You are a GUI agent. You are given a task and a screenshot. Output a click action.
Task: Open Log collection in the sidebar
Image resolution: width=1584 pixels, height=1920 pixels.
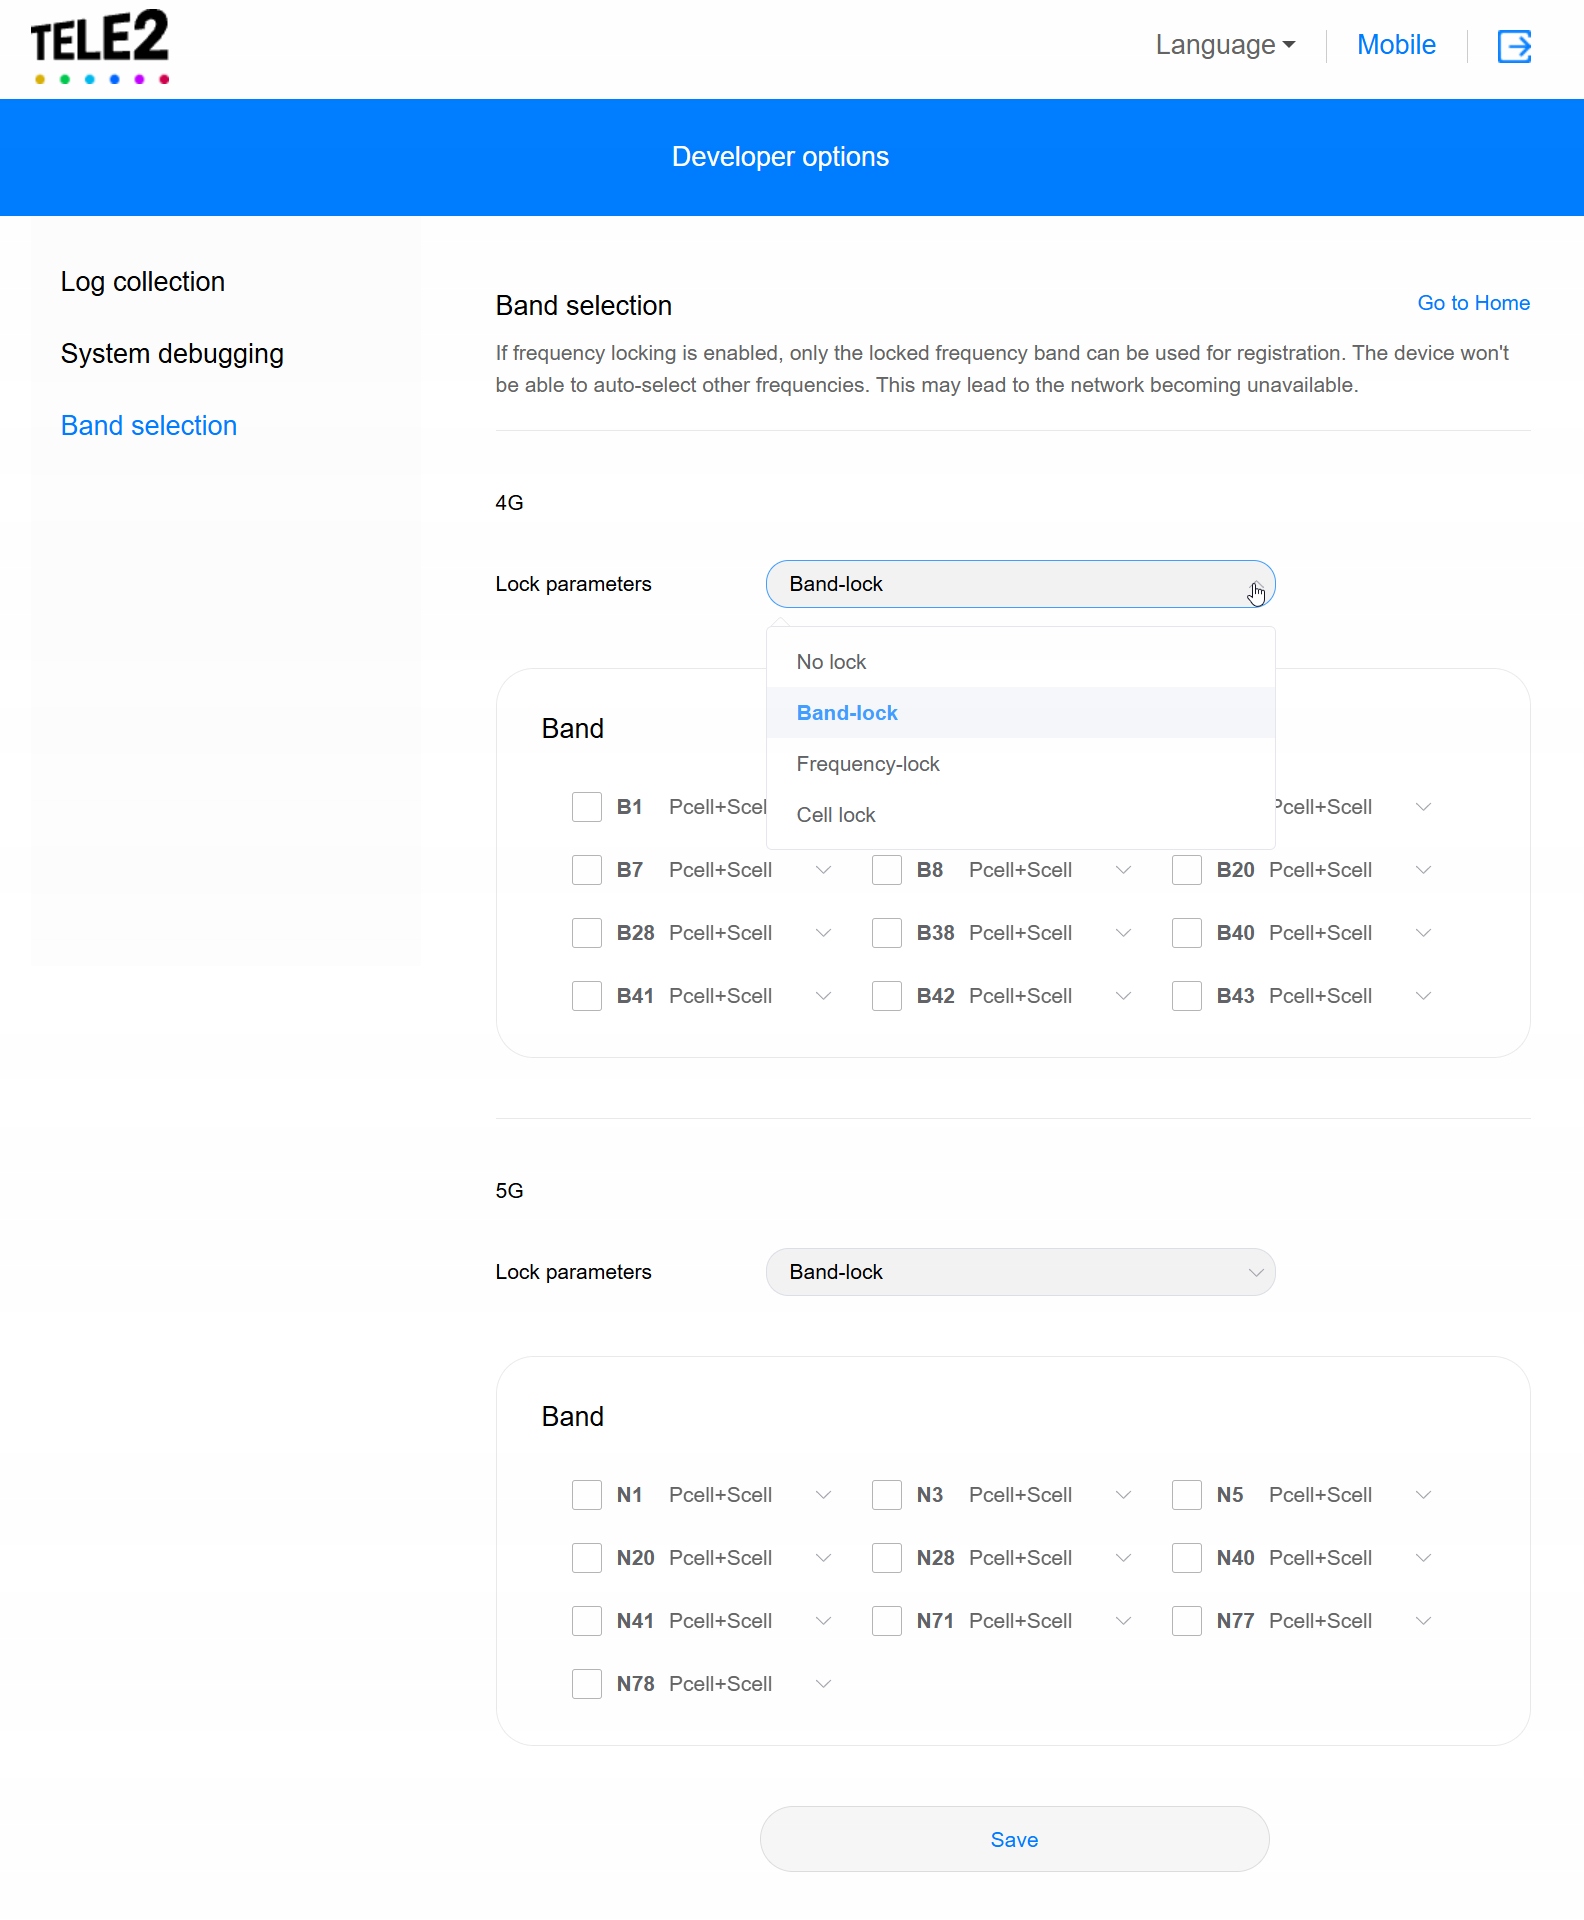143,282
